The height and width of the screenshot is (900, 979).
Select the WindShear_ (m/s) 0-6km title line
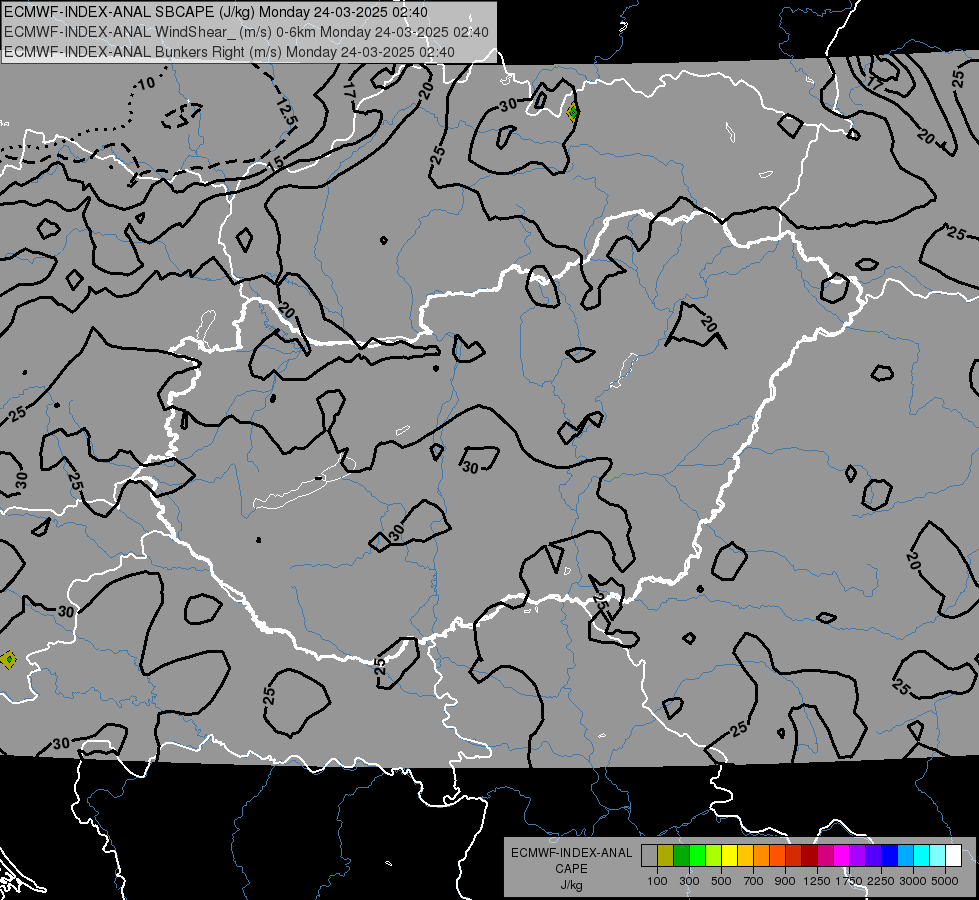click(246, 32)
